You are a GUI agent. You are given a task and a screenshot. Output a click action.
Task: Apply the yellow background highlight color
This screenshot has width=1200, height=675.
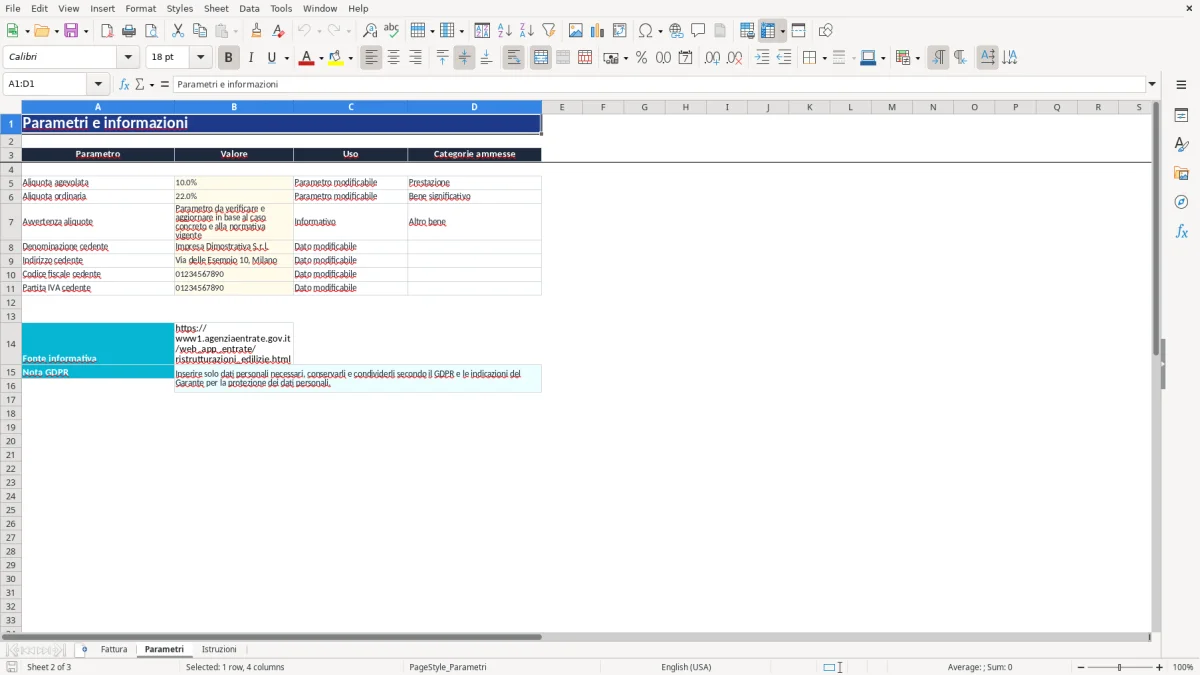336,58
